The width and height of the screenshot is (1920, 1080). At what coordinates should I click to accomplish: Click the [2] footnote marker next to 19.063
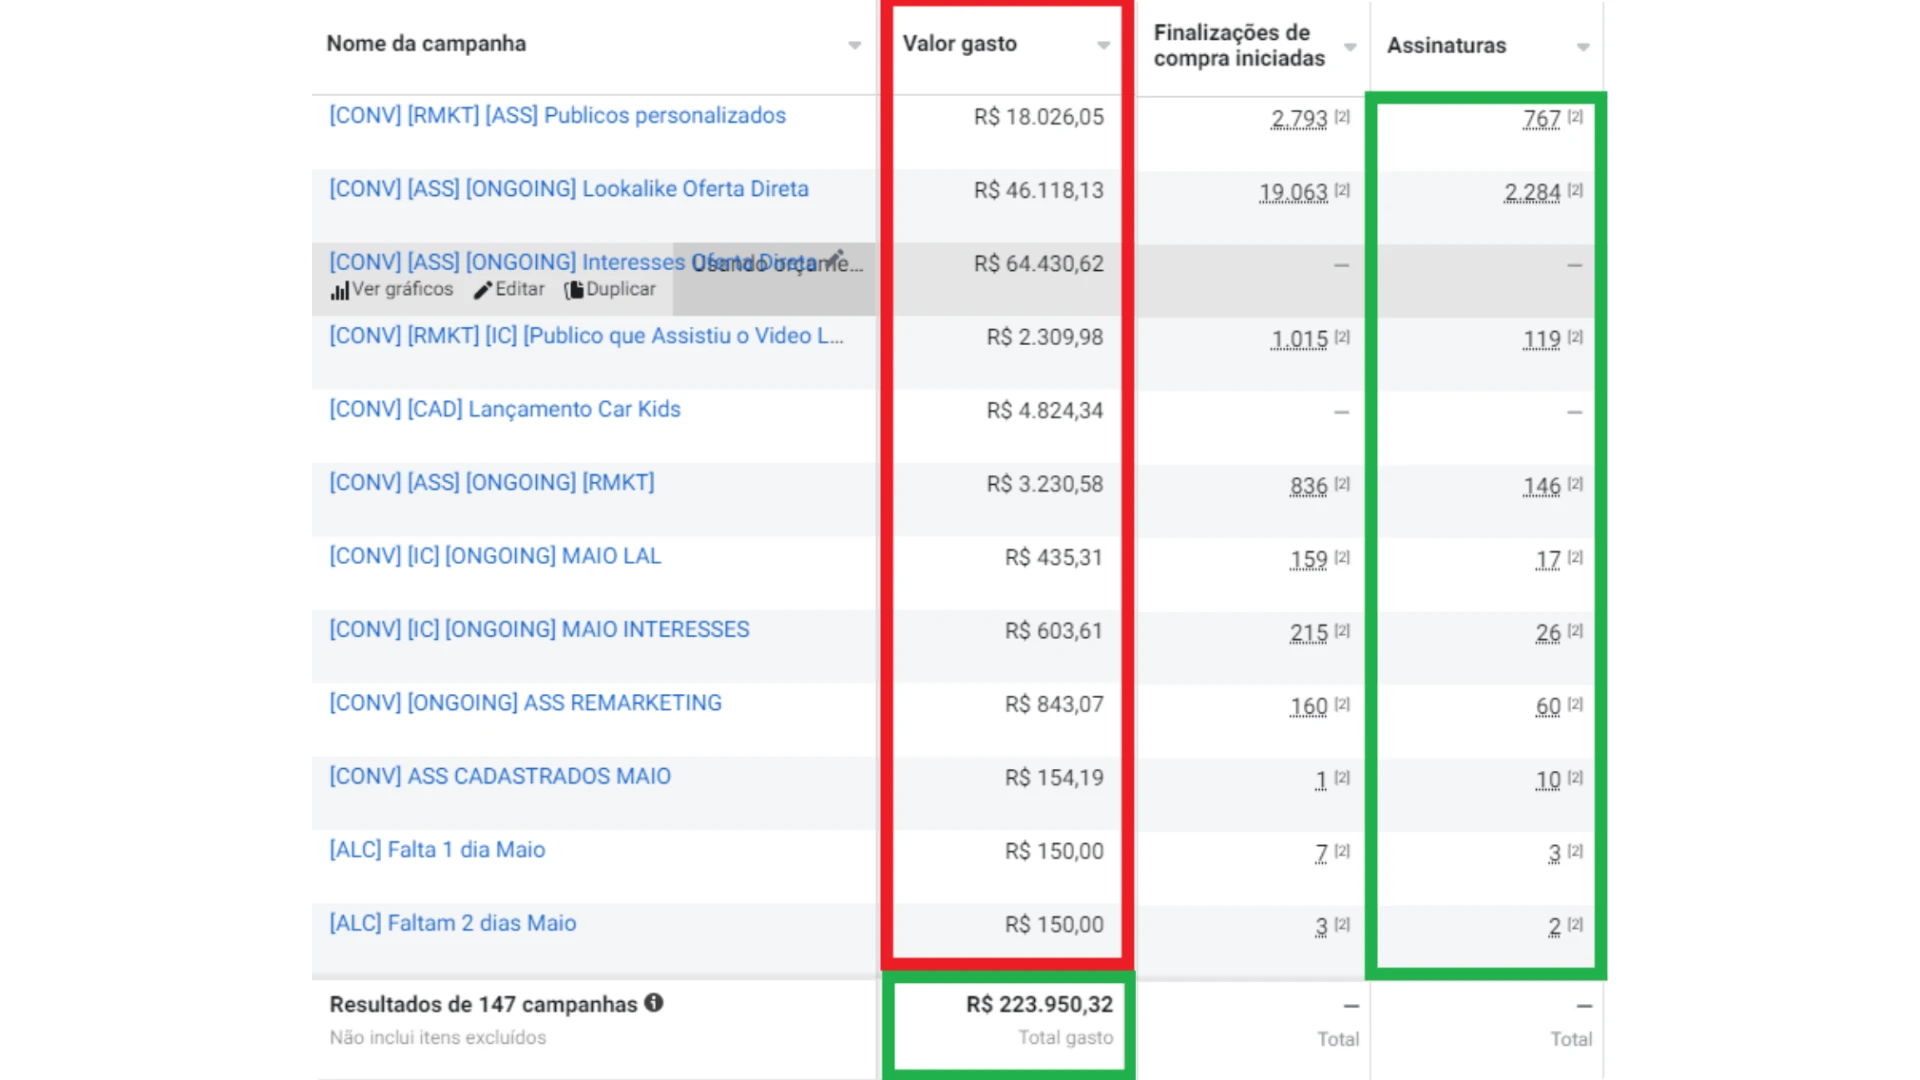pyautogui.click(x=1342, y=190)
